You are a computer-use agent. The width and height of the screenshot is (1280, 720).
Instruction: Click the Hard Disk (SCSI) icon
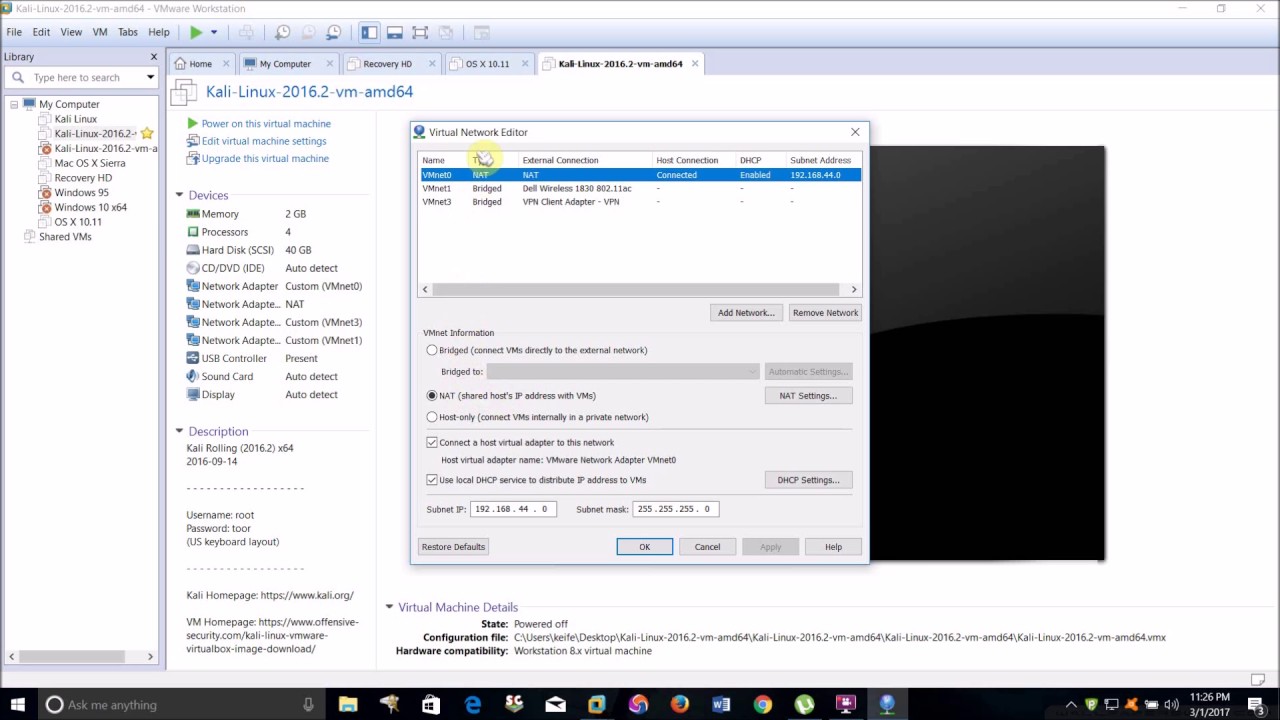pyautogui.click(x=194, y=250)
